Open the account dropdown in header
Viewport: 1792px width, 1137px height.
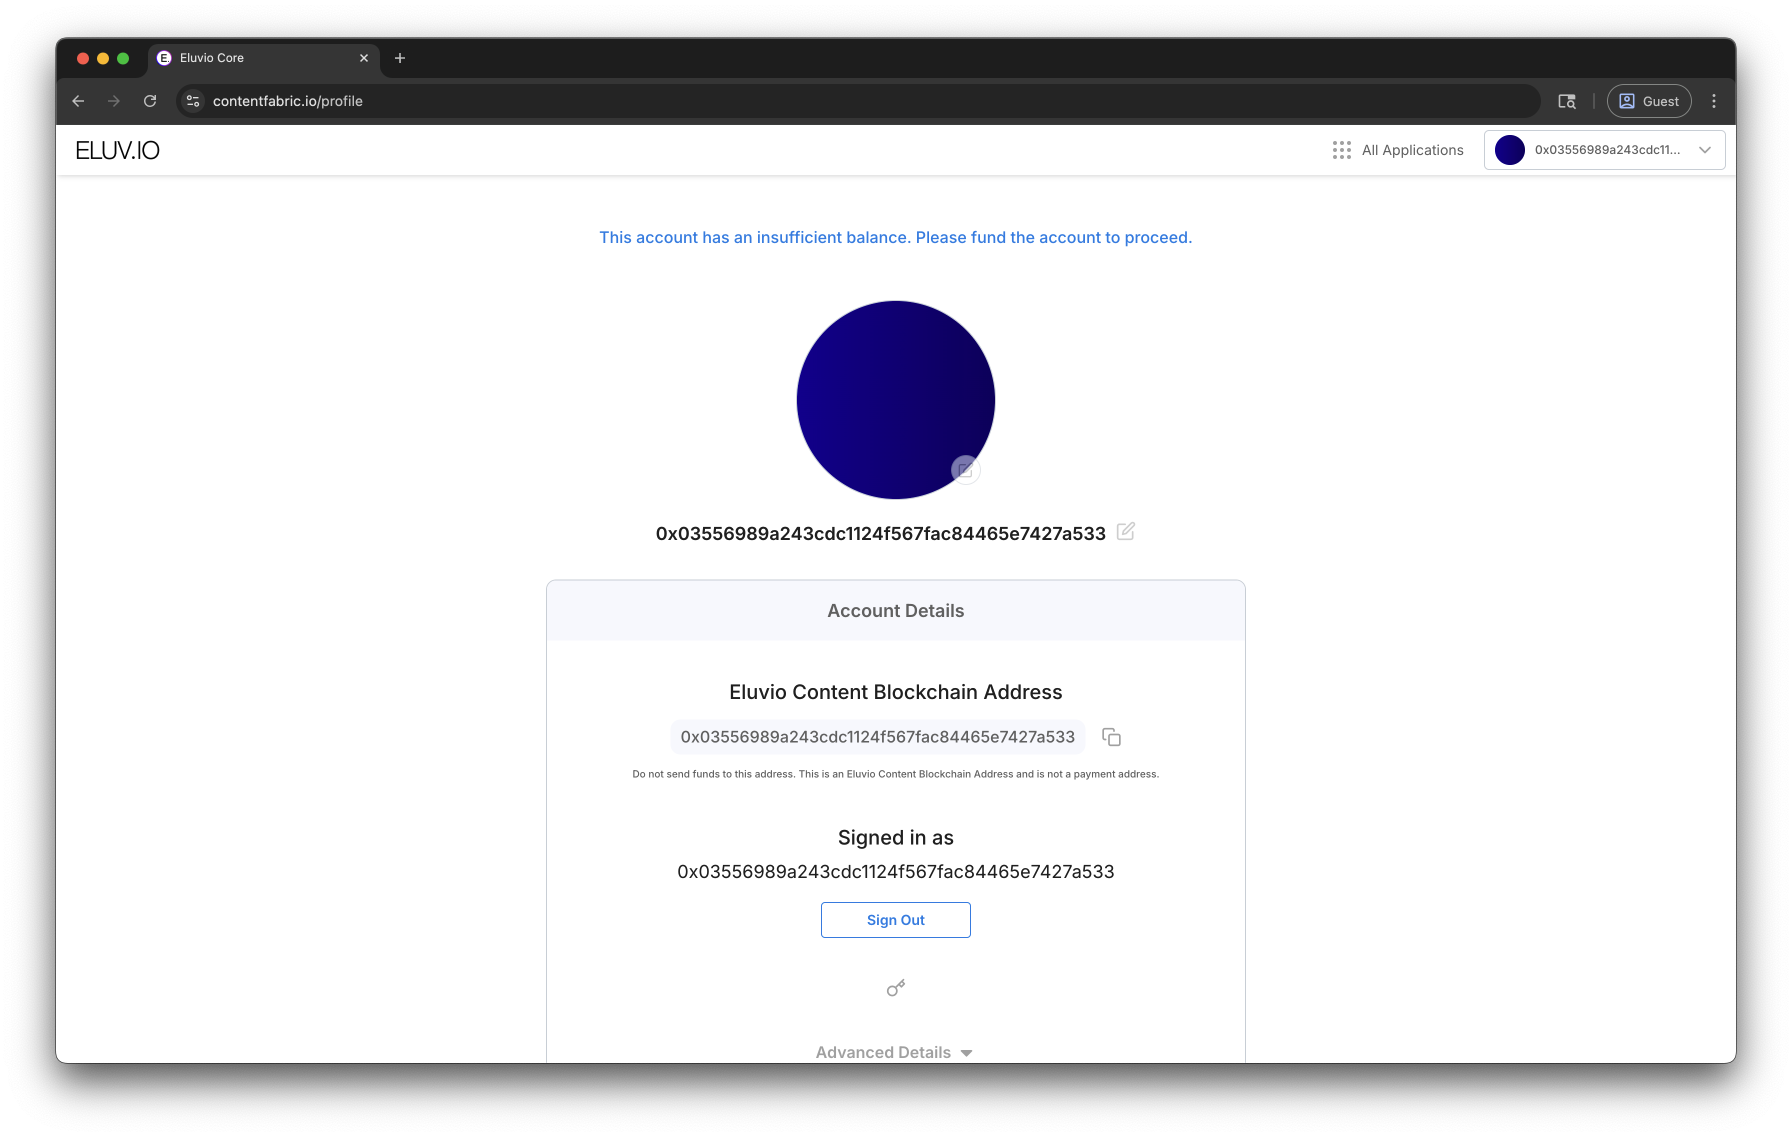pos(1604,150)
